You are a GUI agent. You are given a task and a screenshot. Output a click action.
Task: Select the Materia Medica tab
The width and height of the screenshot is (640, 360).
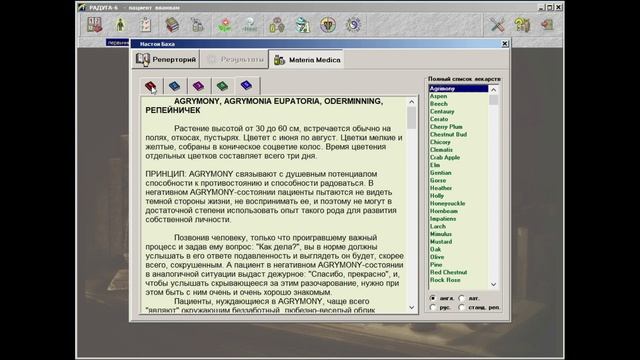pos(306,60)
